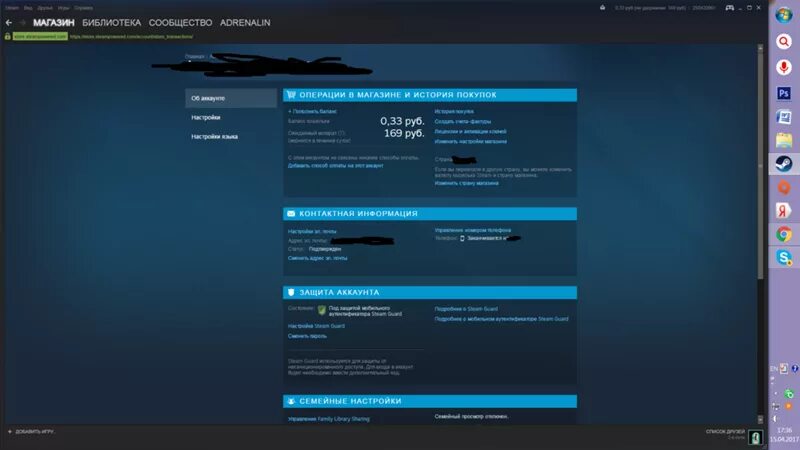Click the 169 руб. pending refund amount
Screen dimensions: 800x450
point(404,133)
